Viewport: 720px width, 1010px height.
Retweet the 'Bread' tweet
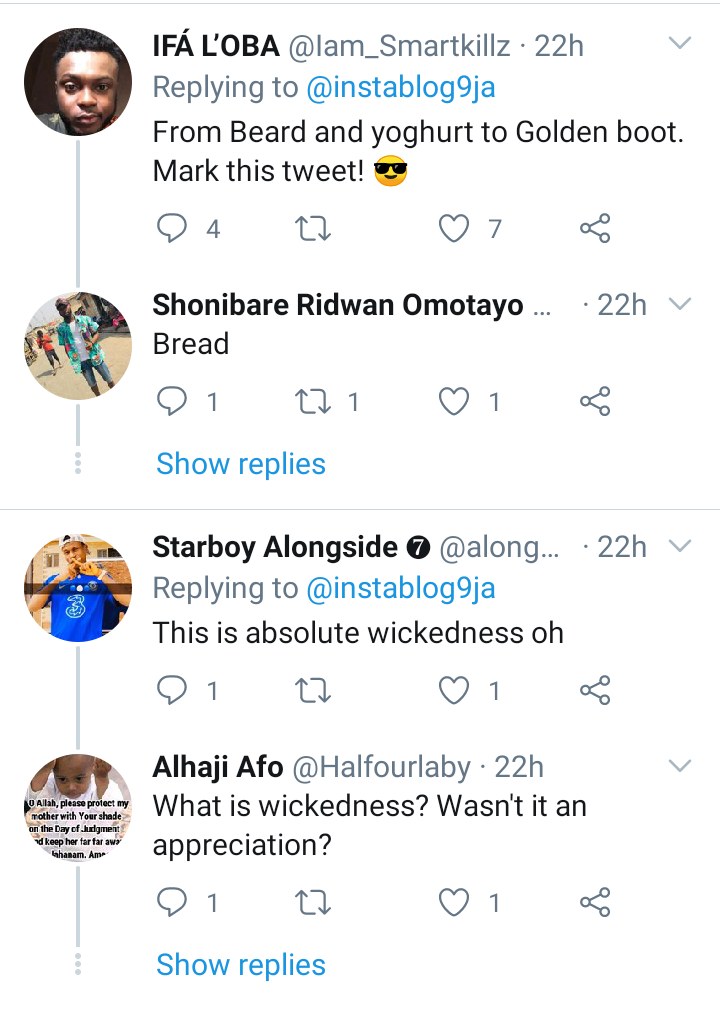pyautogui.click(x=315, y=402)
